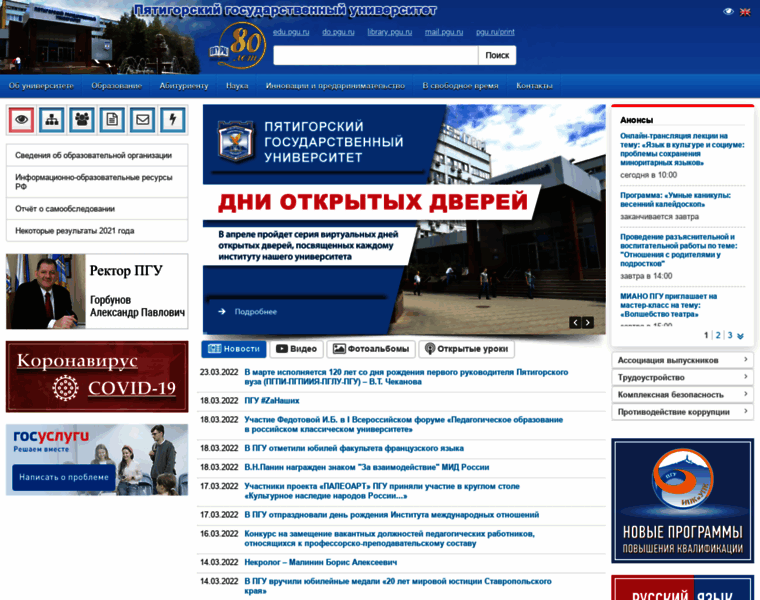Click Пятигорский государственный университет header title

click(285, 10)
